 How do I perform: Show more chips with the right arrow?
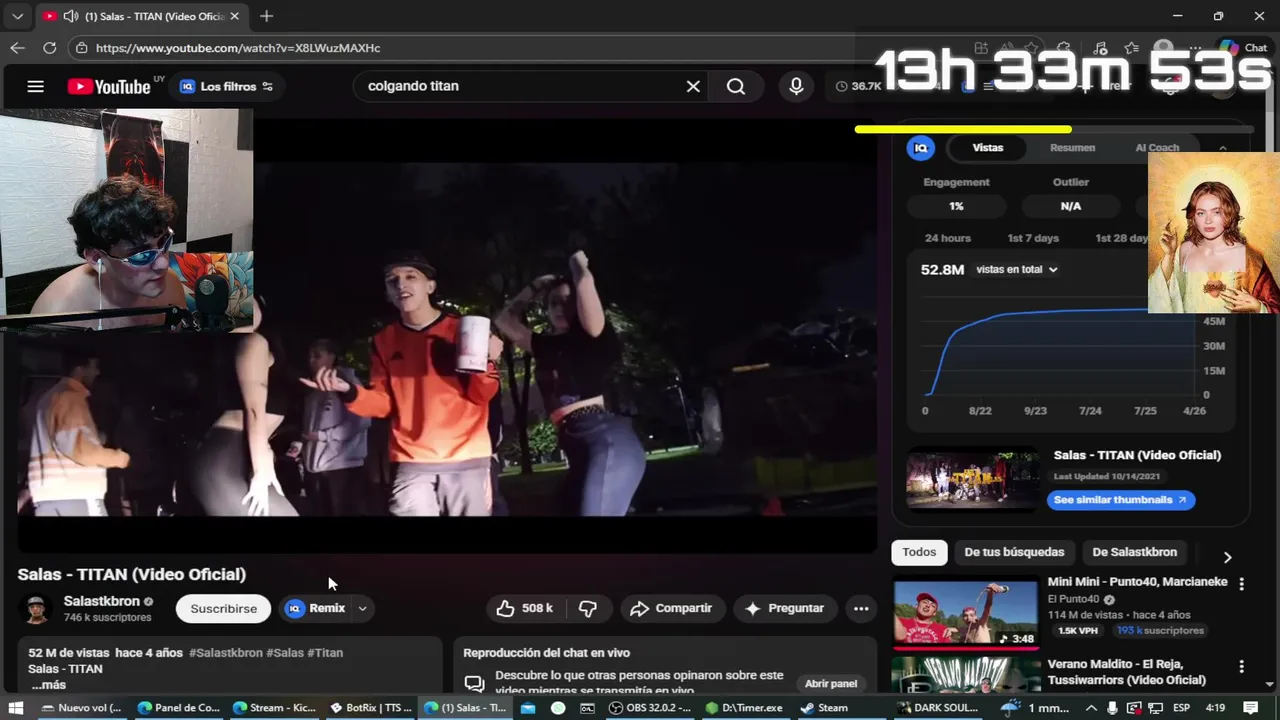1227,557
